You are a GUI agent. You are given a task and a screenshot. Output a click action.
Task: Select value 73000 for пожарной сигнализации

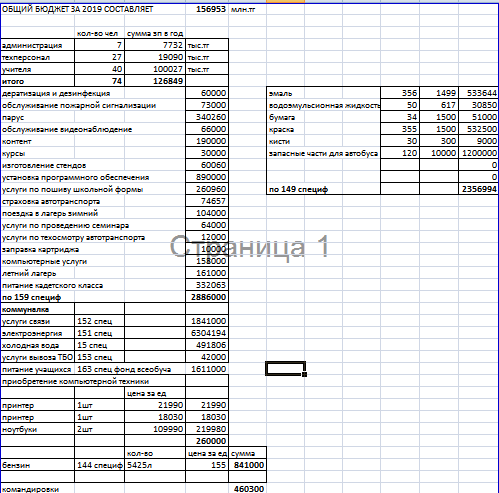(207, 105)
